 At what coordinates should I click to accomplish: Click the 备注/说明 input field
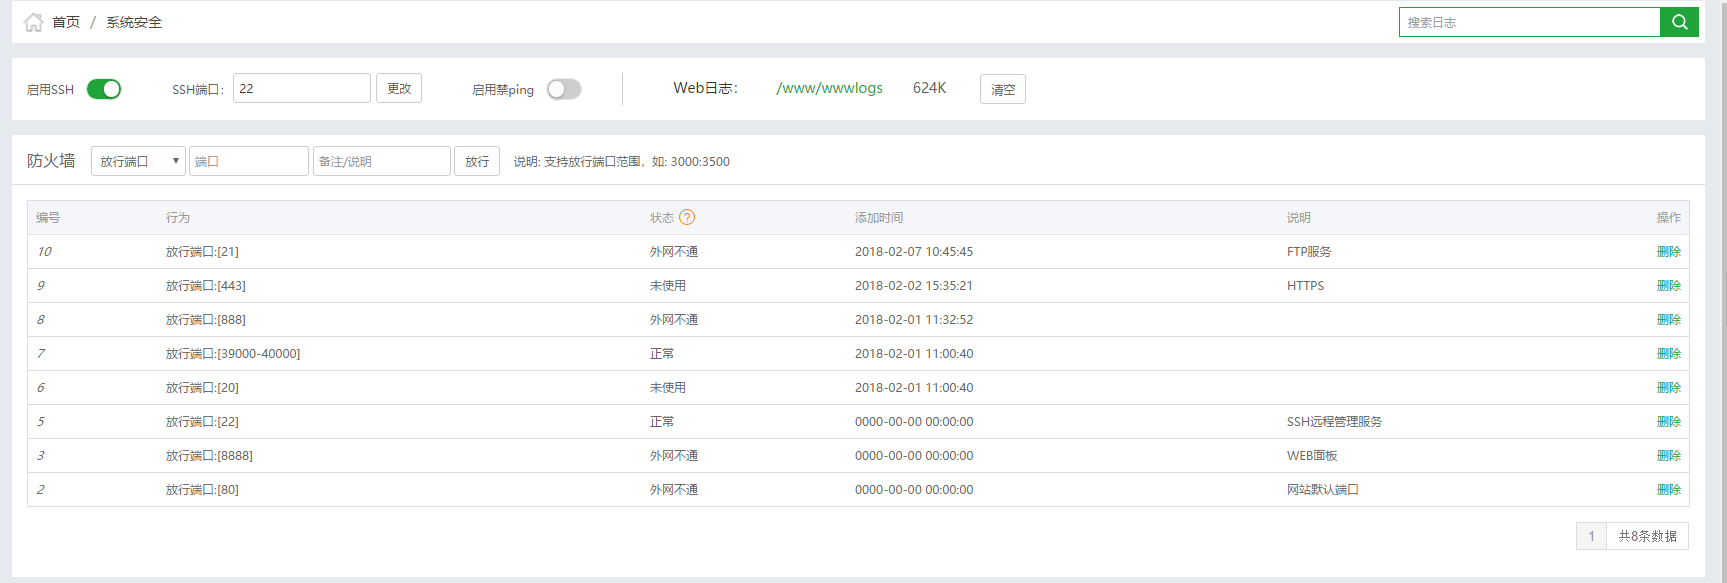pos(382,161)
